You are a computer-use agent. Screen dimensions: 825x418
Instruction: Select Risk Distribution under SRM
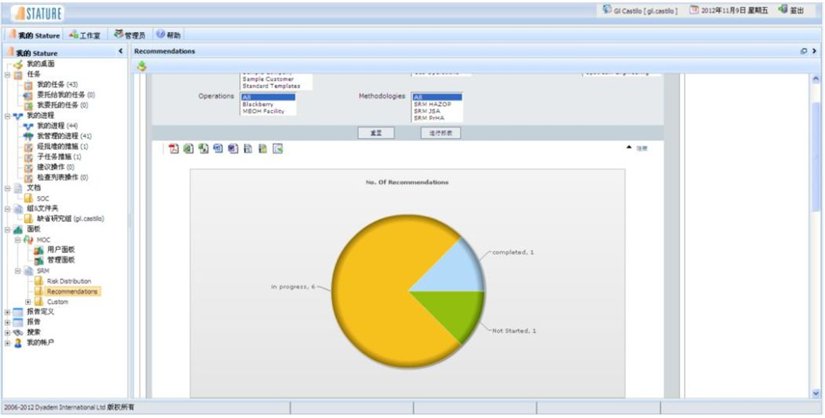[x=69, y=281]
